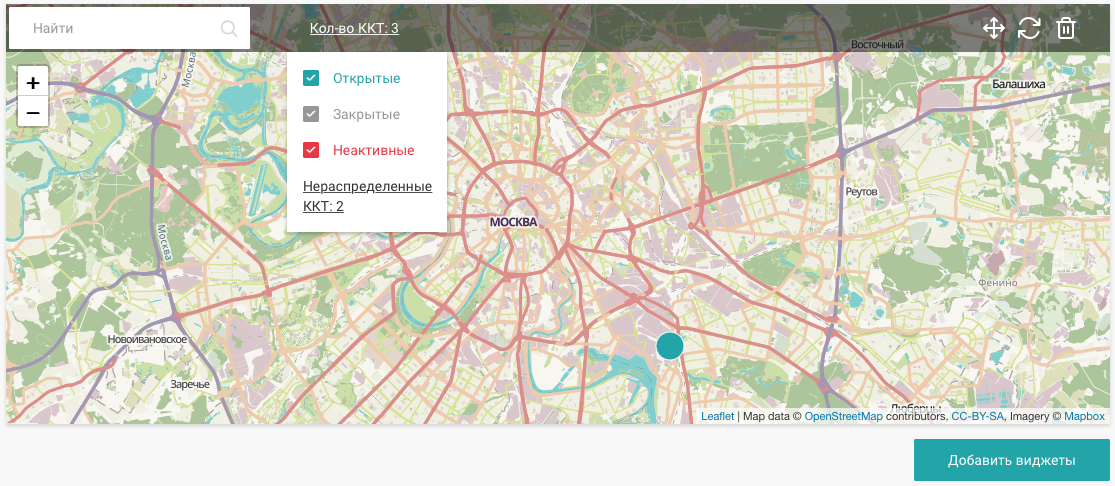Uncheck the Неактивные checkbox
This screenshot has height=486, width=1115.
point(311,150)
